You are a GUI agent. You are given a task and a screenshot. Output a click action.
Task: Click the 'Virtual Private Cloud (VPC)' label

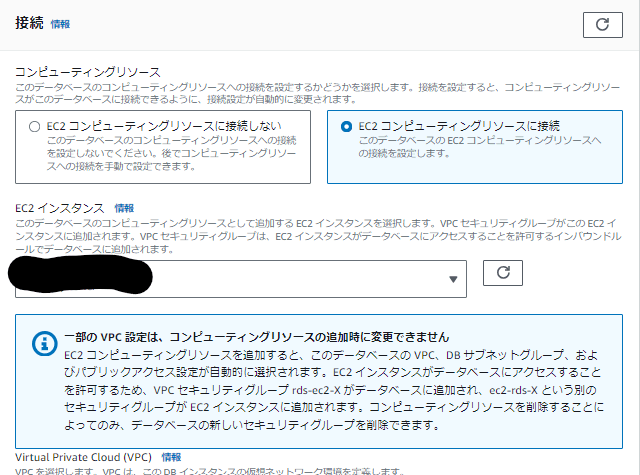point(83,457)
